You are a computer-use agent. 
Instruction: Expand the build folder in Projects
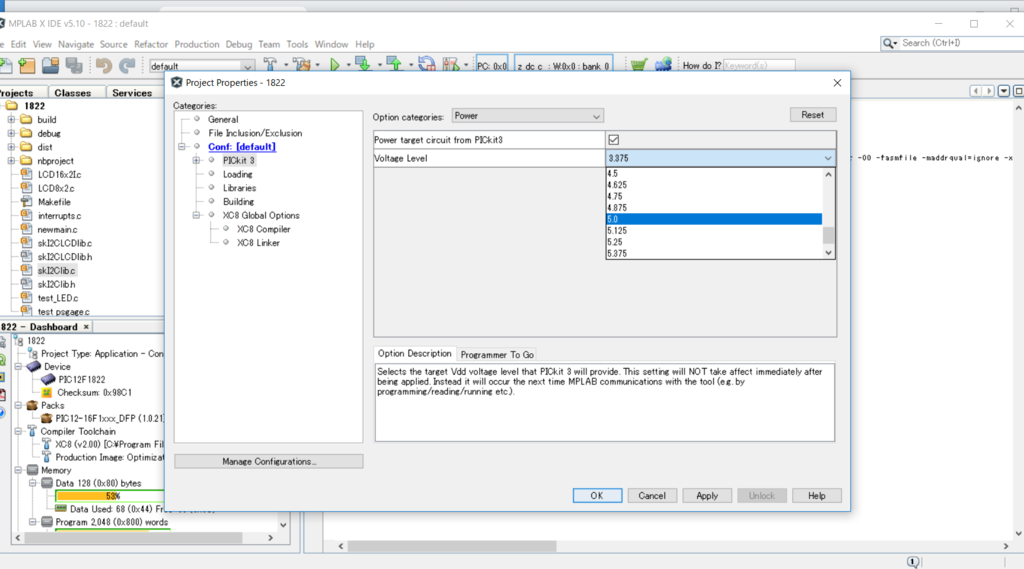[x=11, y=120]
